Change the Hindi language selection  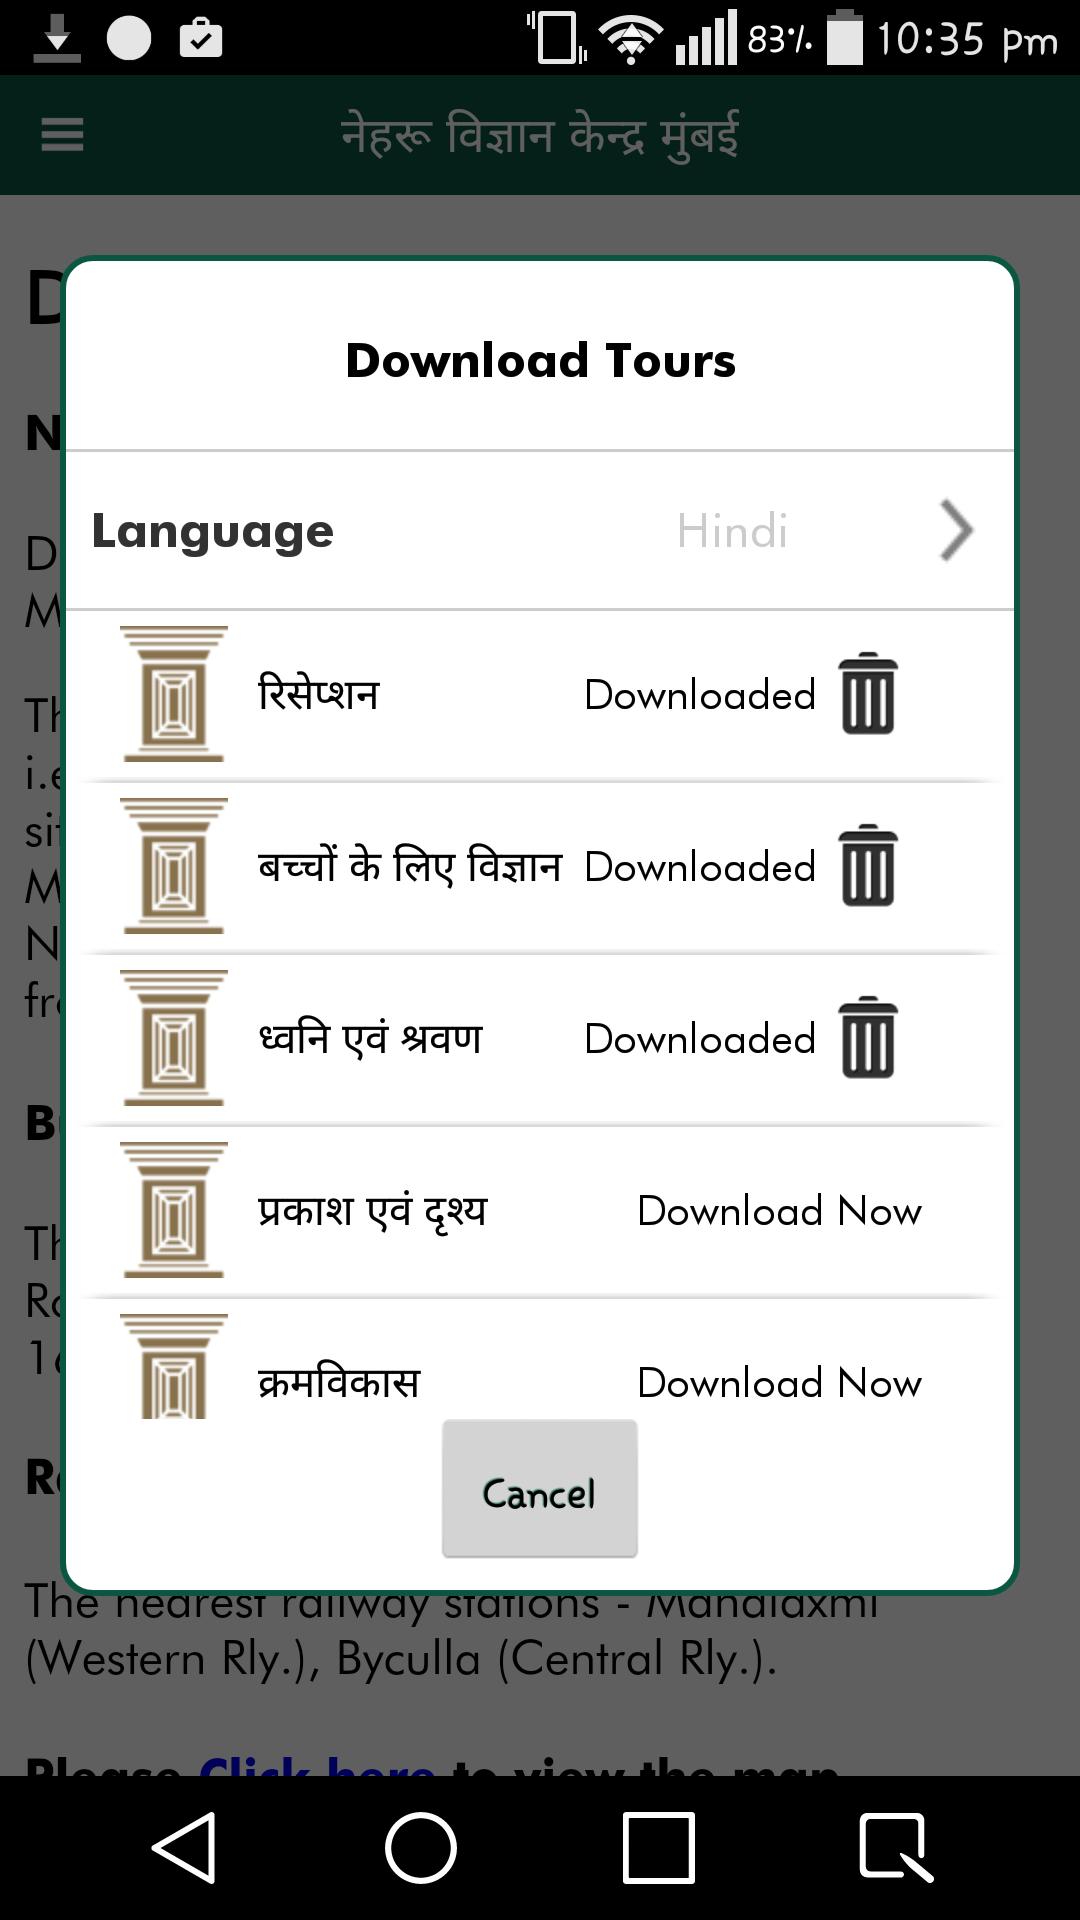(x=732, y=531)
